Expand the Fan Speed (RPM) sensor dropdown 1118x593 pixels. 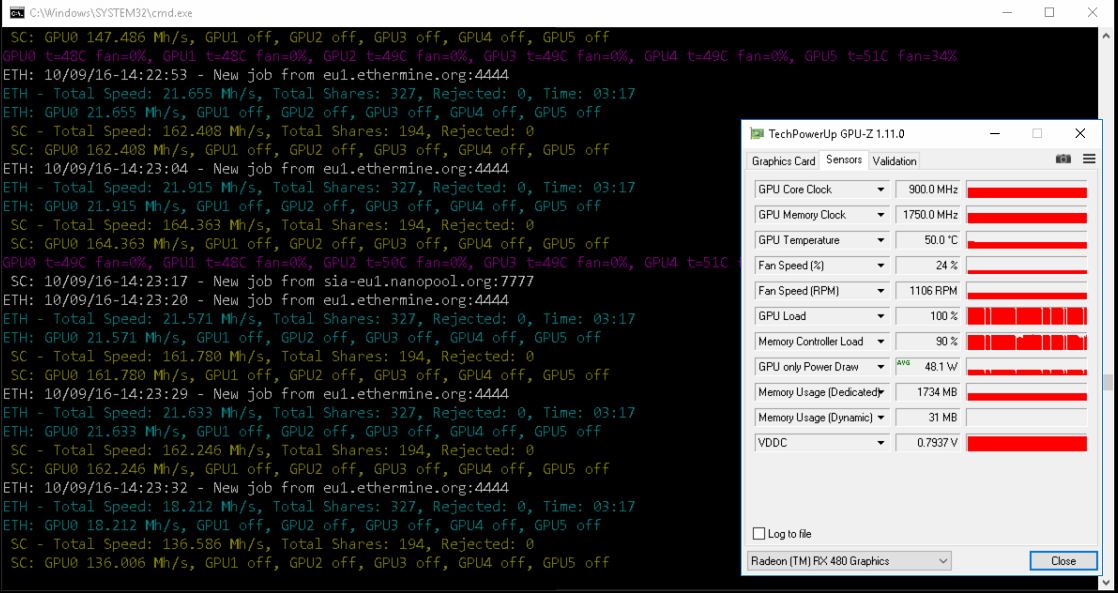tap(881, 291)
